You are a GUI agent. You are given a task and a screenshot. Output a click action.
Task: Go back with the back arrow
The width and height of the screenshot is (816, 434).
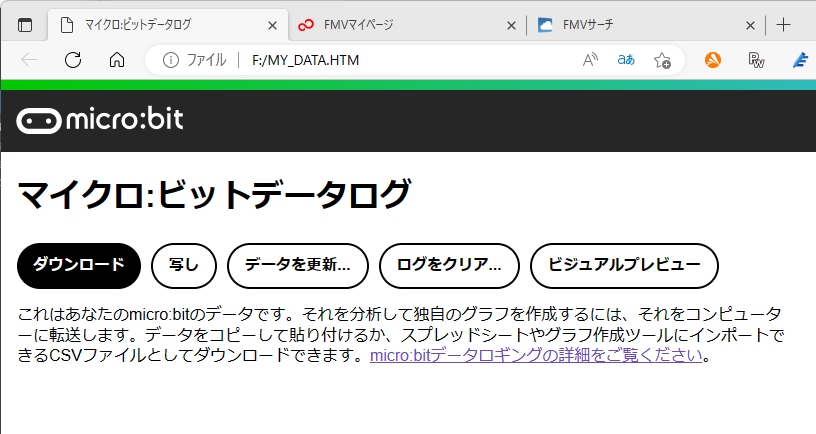click(29, 60)
